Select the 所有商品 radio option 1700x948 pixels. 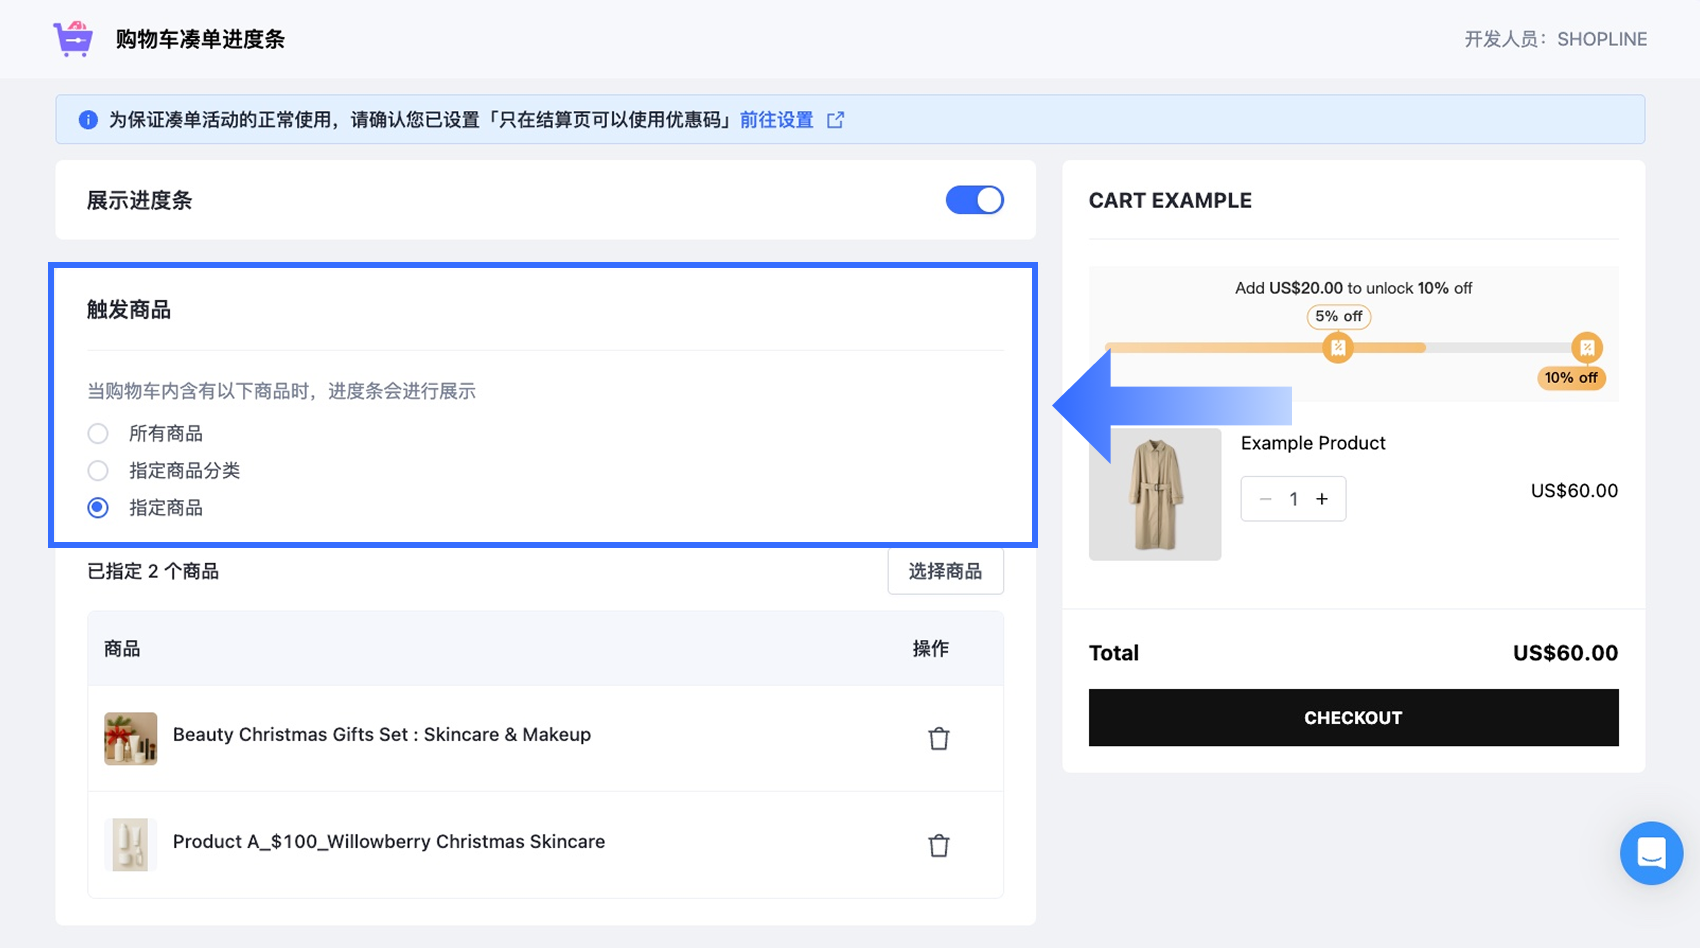pyautogui.click(x=98, y=434)
